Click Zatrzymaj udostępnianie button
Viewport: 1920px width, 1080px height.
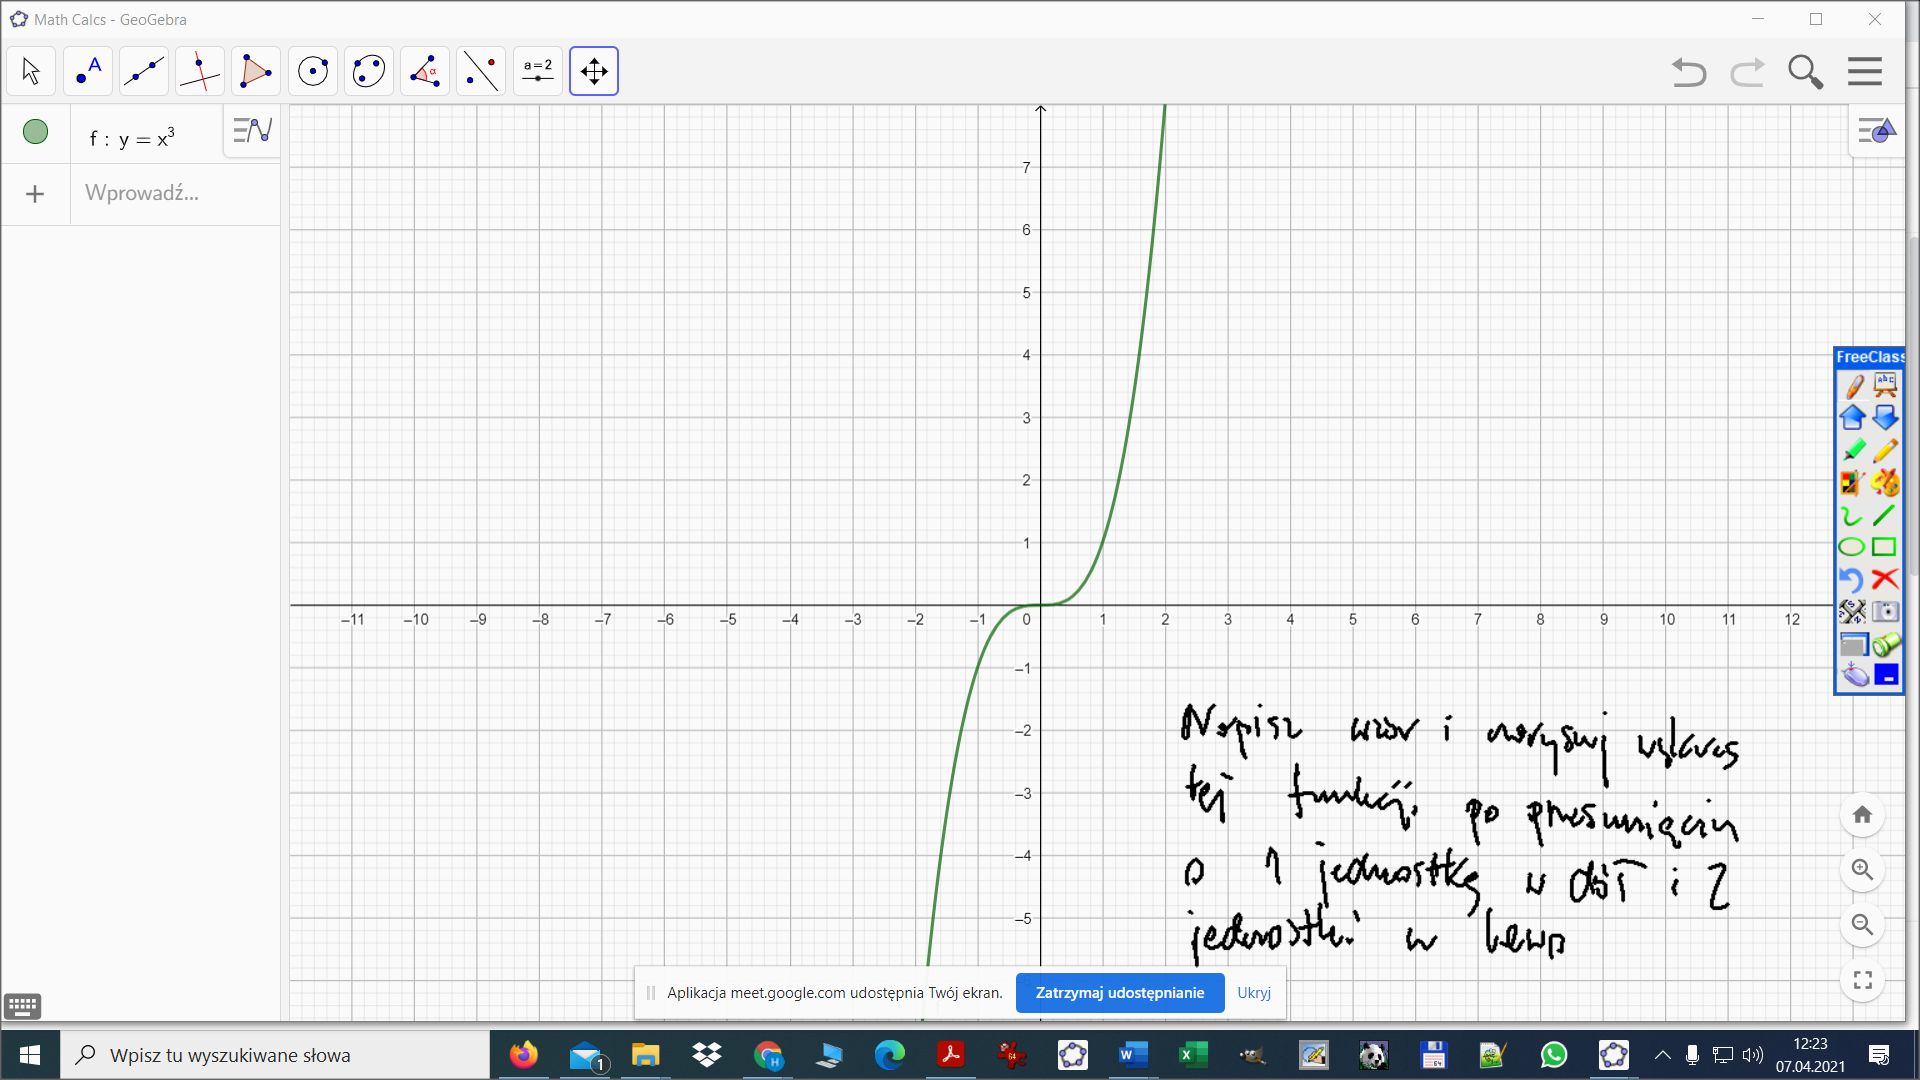(1119, 993)
